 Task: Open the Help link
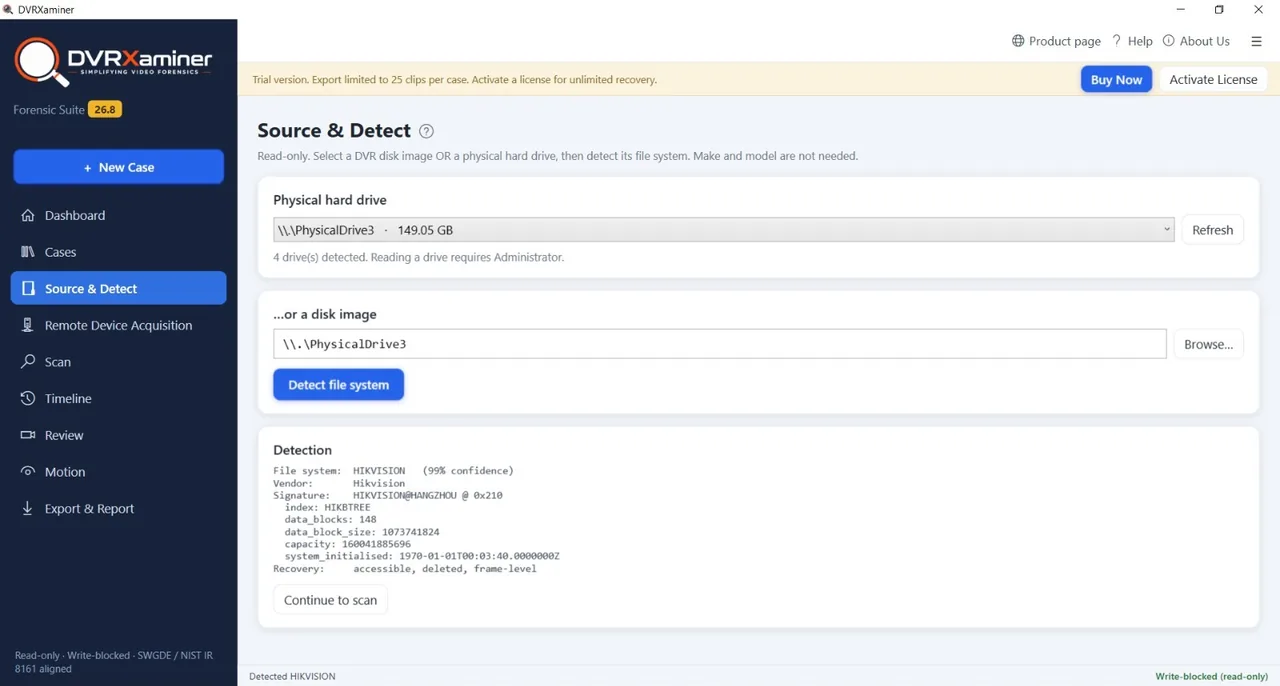click(x=1131, y=41)
